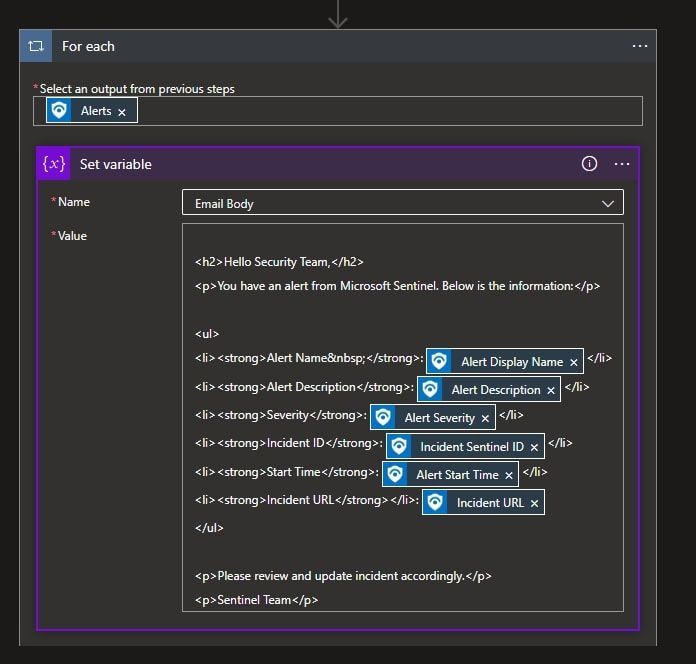
Task: Open the Name dropdown showing Email Body
Action: click(x=403, y=202)
